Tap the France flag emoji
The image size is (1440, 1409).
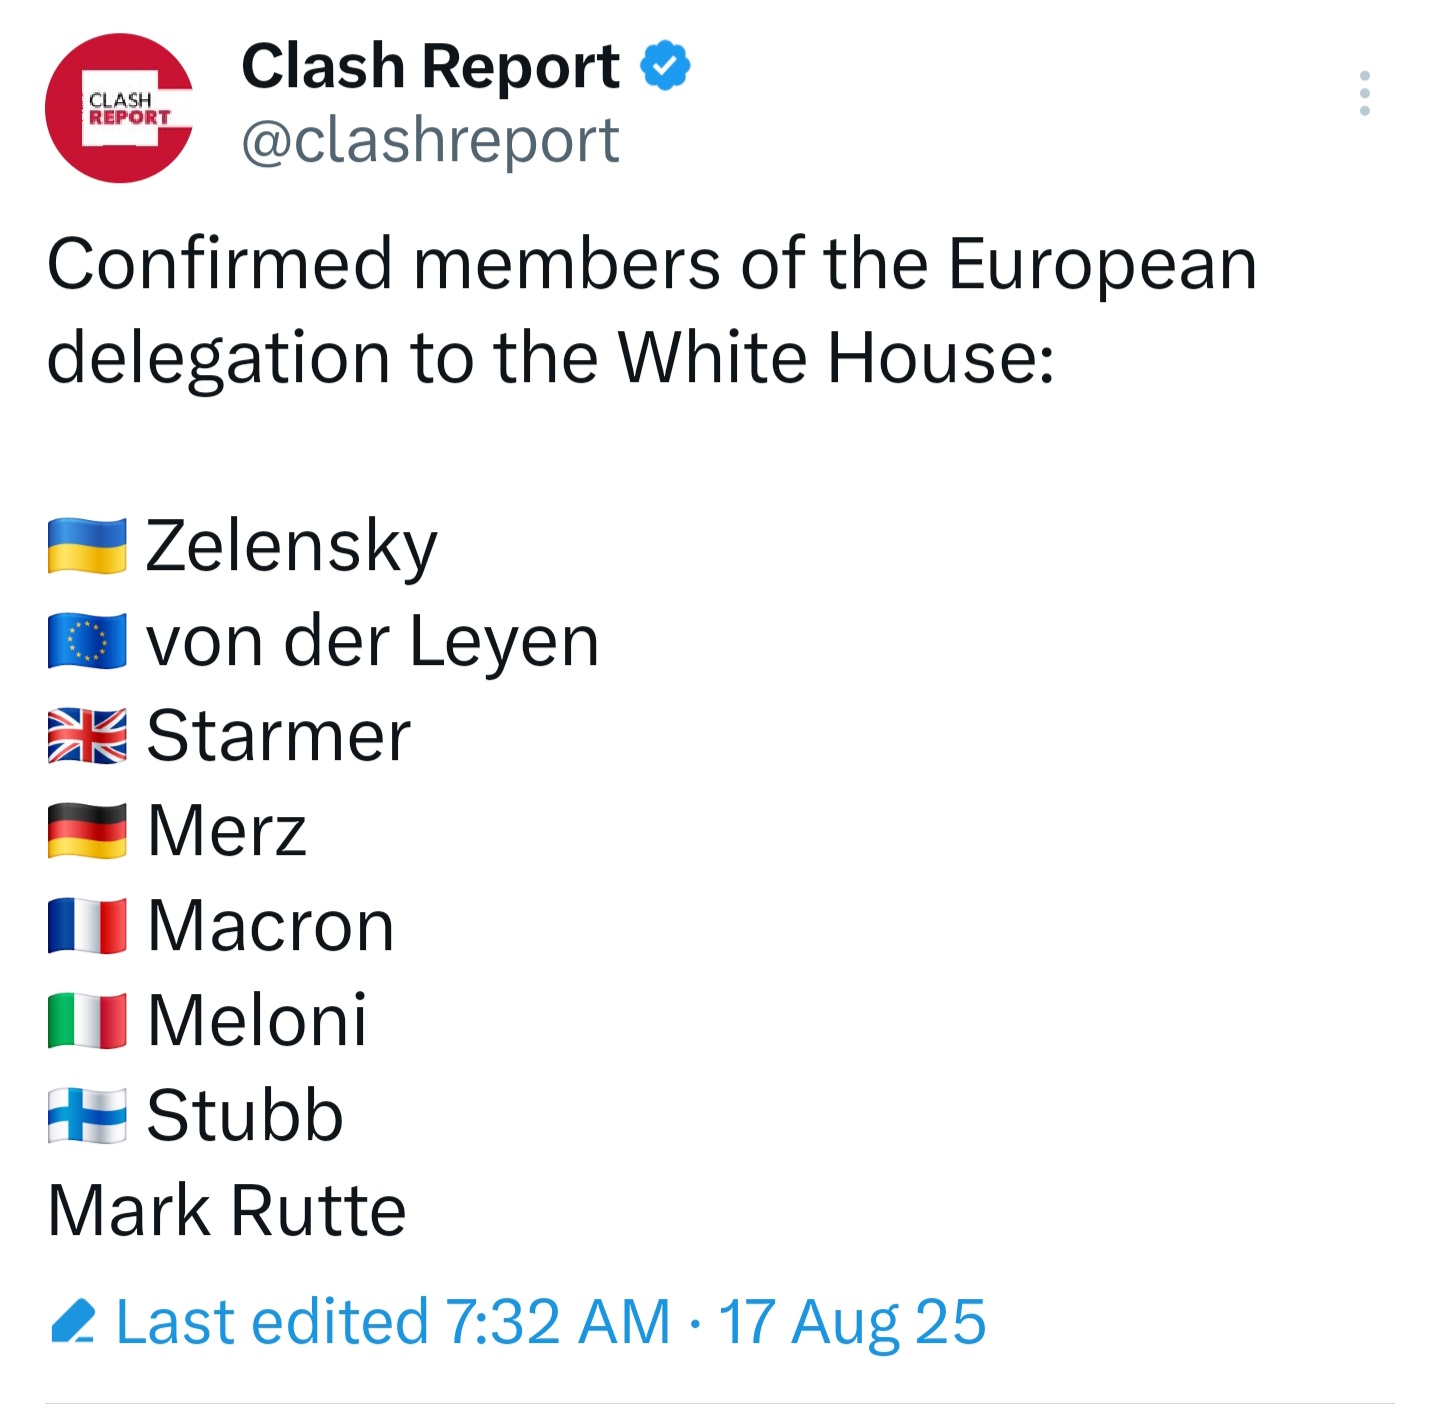tap(87, 926)
